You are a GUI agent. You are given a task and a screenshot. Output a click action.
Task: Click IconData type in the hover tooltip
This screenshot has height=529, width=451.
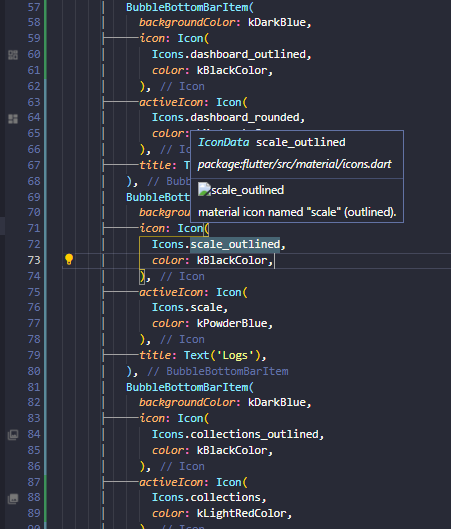(x=224, y=142)
